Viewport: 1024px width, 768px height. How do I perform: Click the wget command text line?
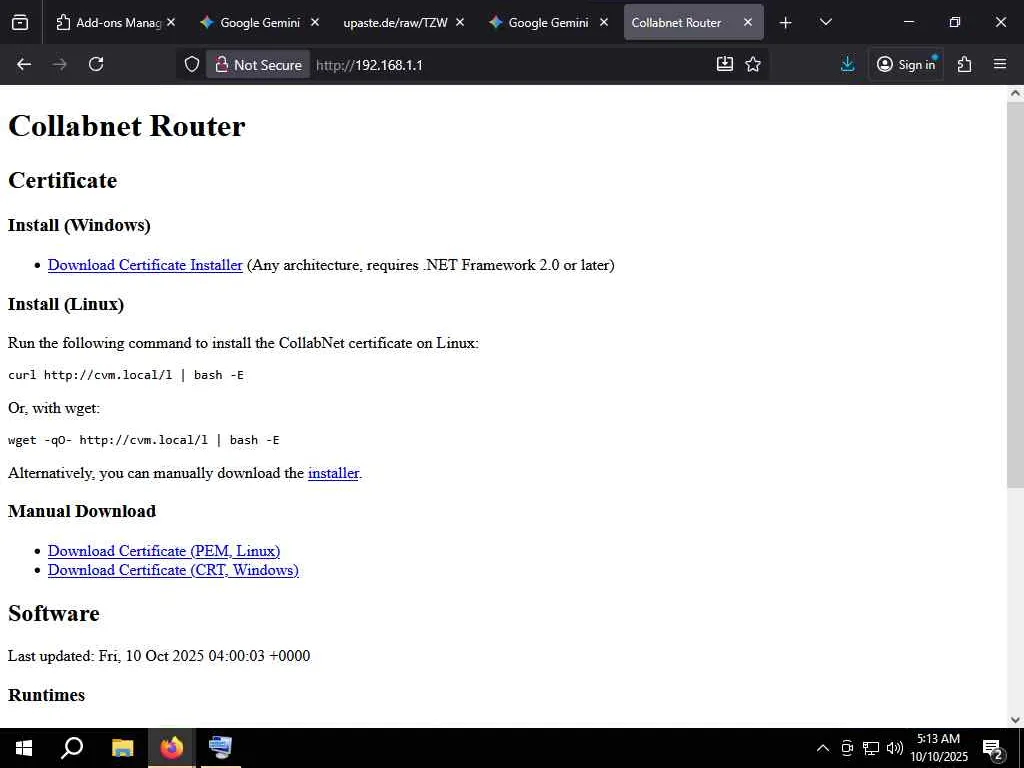tap(144, 440)
